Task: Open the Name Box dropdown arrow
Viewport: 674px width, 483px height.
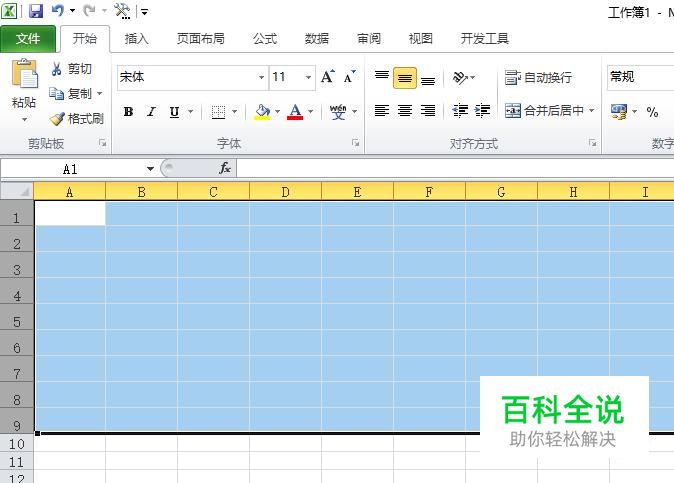Action: click(x=150, y=169)
